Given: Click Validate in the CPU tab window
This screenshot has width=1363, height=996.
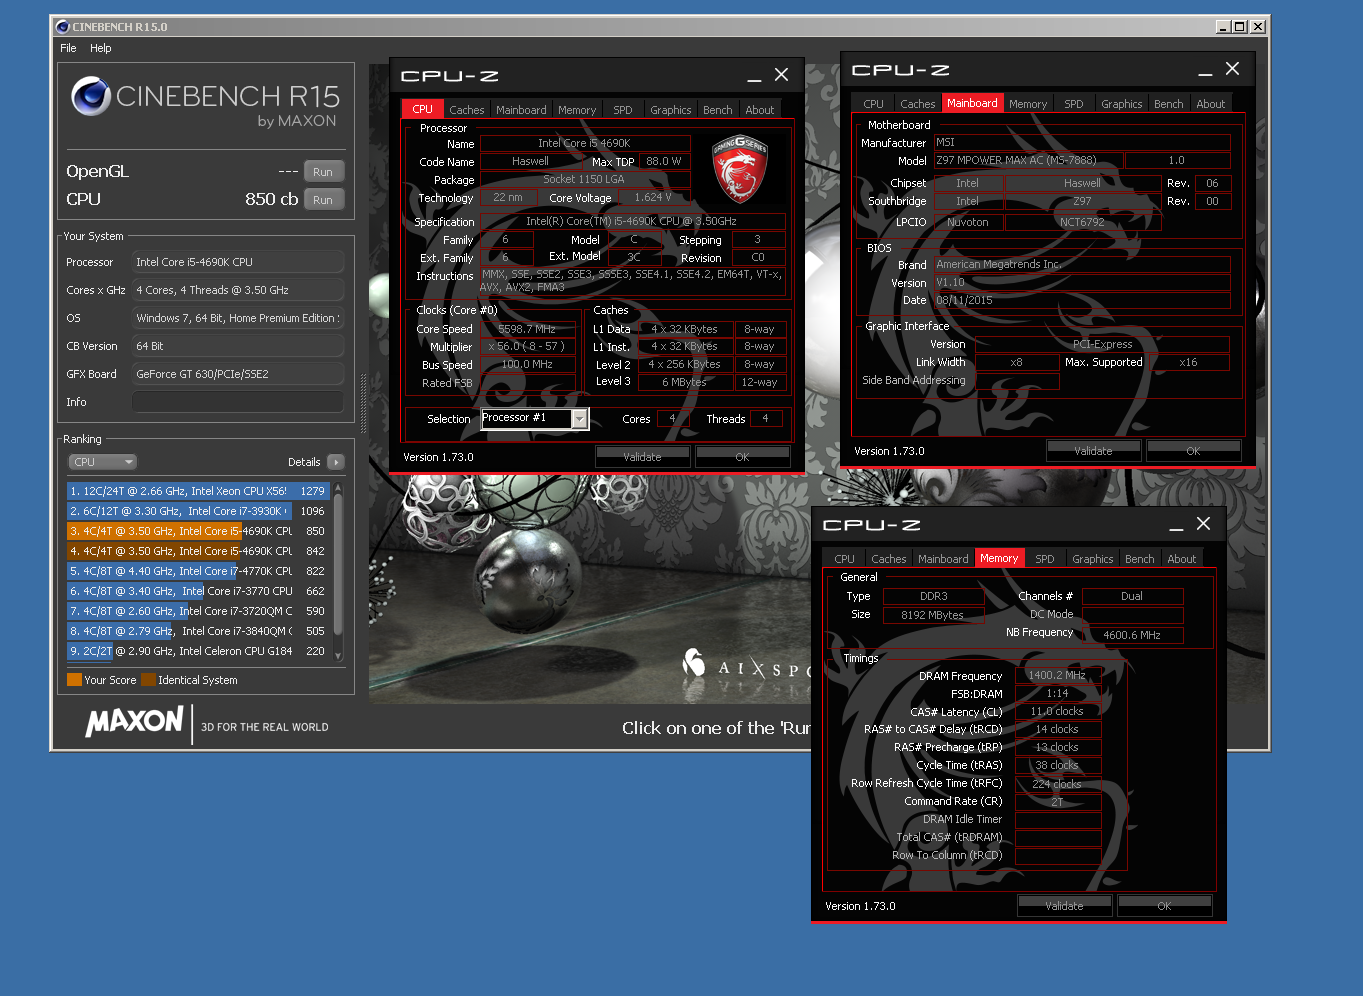Looking at the screenshot, I should point(642,457).
